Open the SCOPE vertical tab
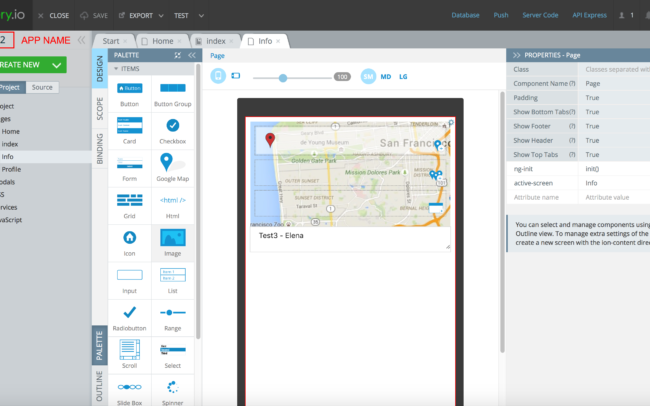 point(100,108)
